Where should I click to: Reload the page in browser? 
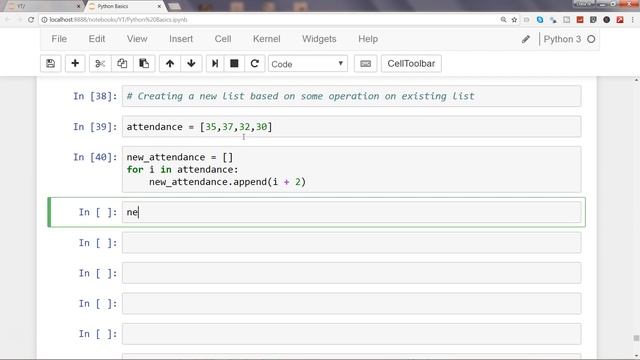31,20
